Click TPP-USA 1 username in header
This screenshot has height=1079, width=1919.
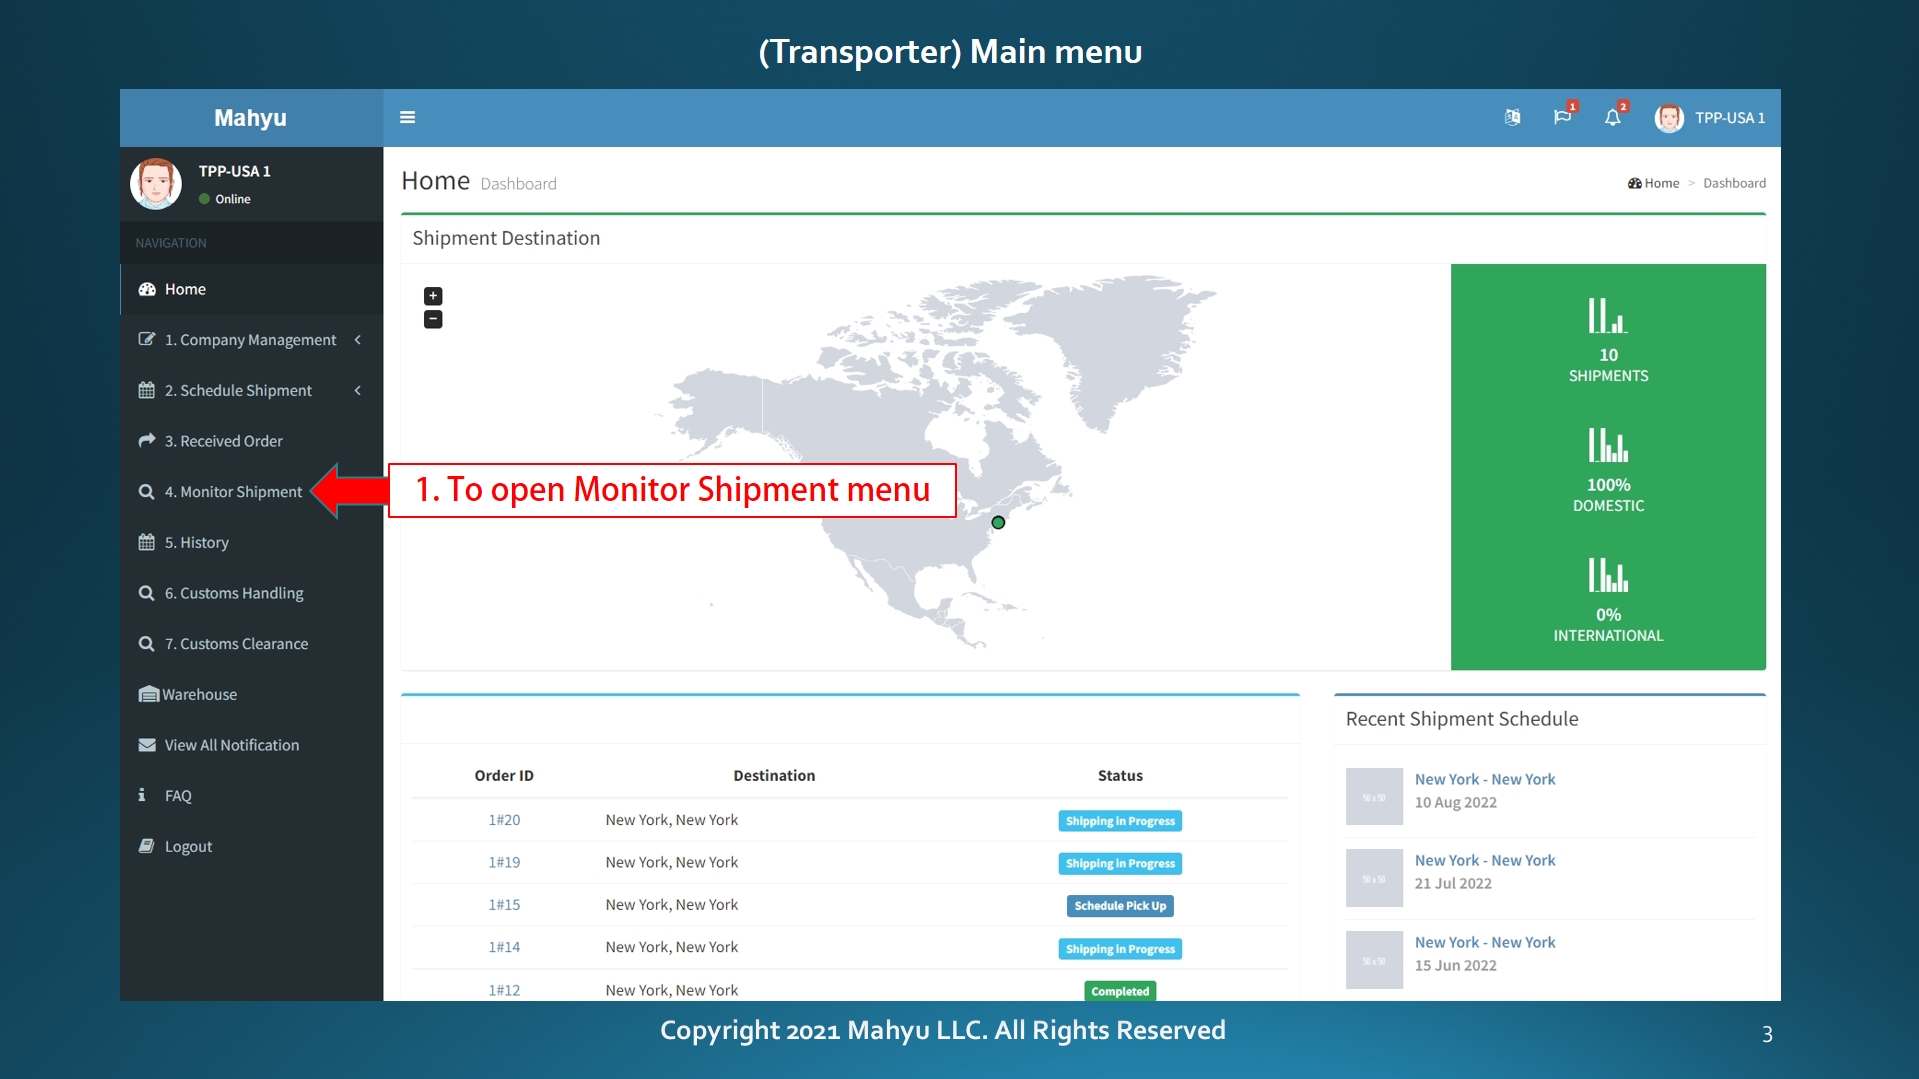(1730, 118)
